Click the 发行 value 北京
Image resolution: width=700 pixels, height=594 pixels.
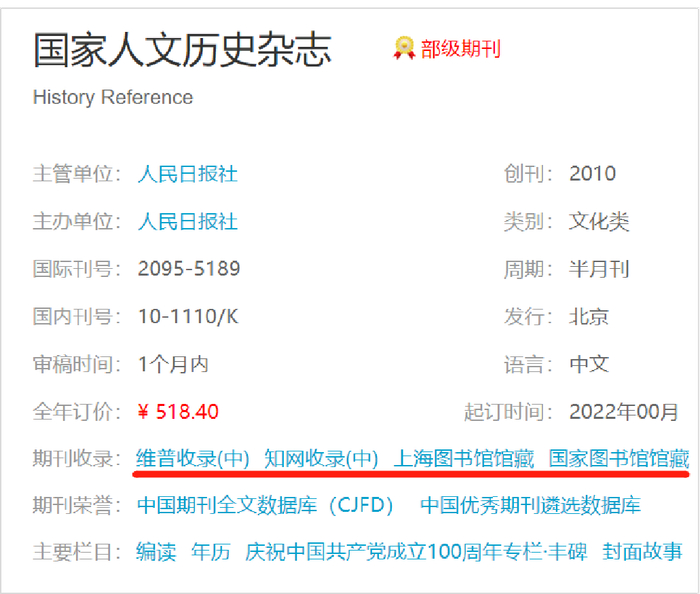[589, 317]
